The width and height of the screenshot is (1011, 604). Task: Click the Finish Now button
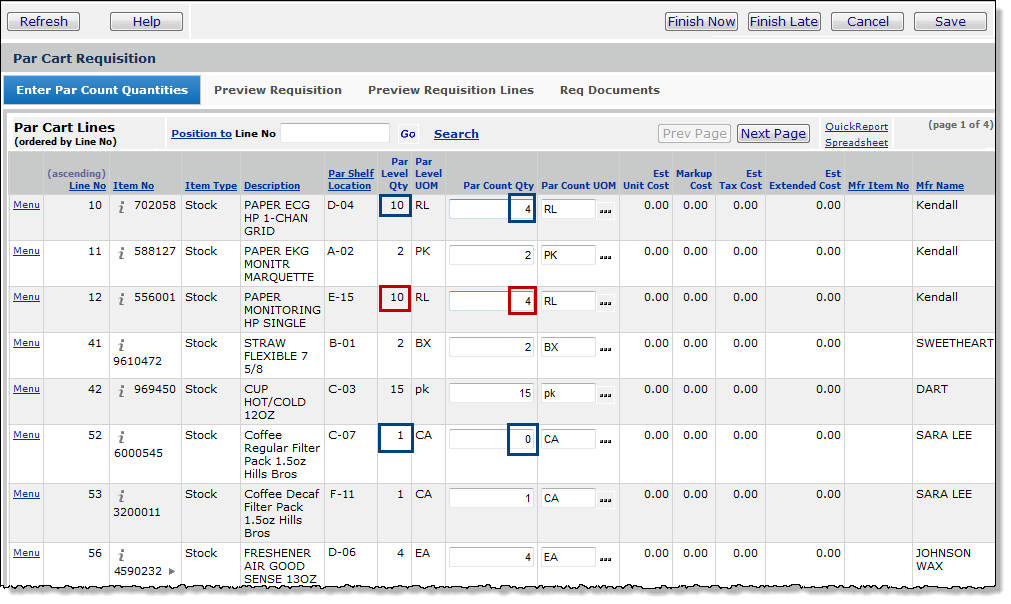pyautogui.click(x=701, y=22)
